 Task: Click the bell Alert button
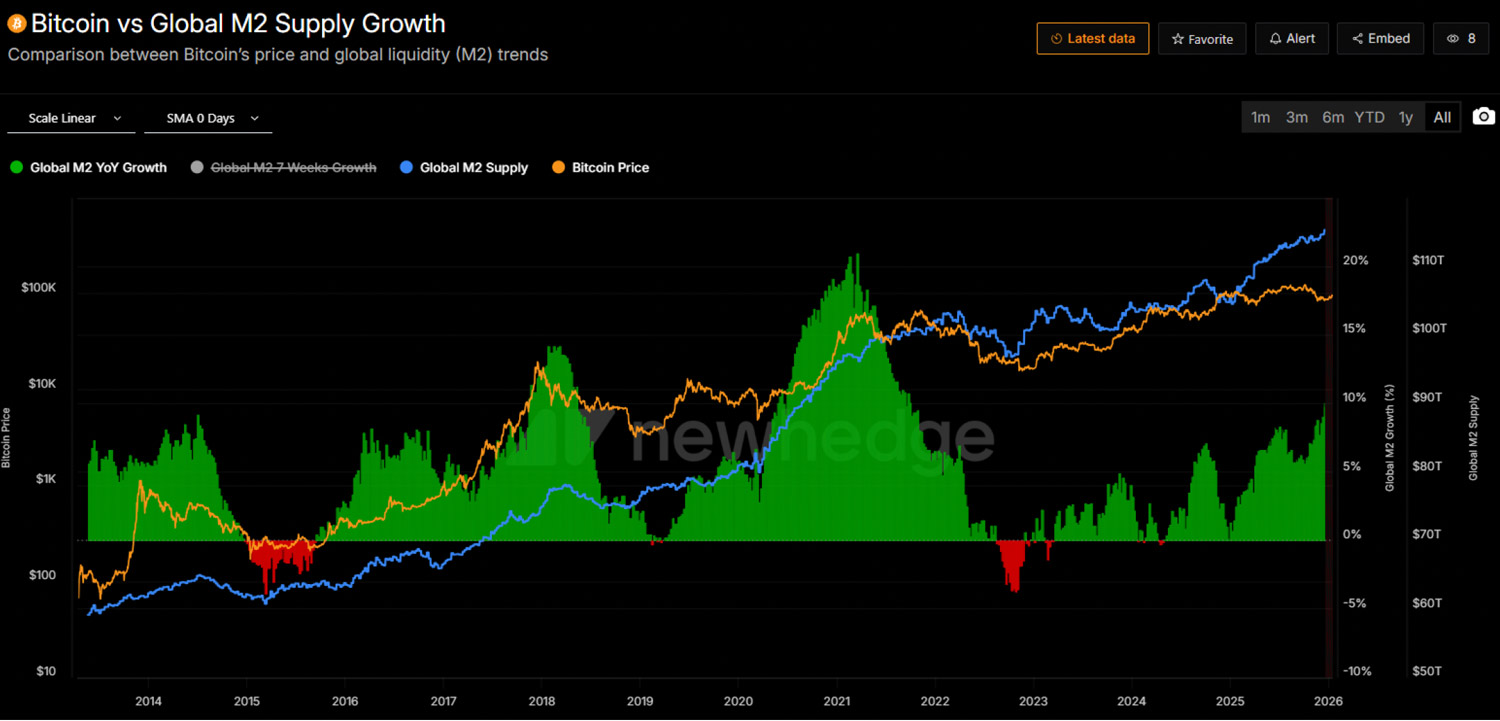click(x=1292, y=39)
